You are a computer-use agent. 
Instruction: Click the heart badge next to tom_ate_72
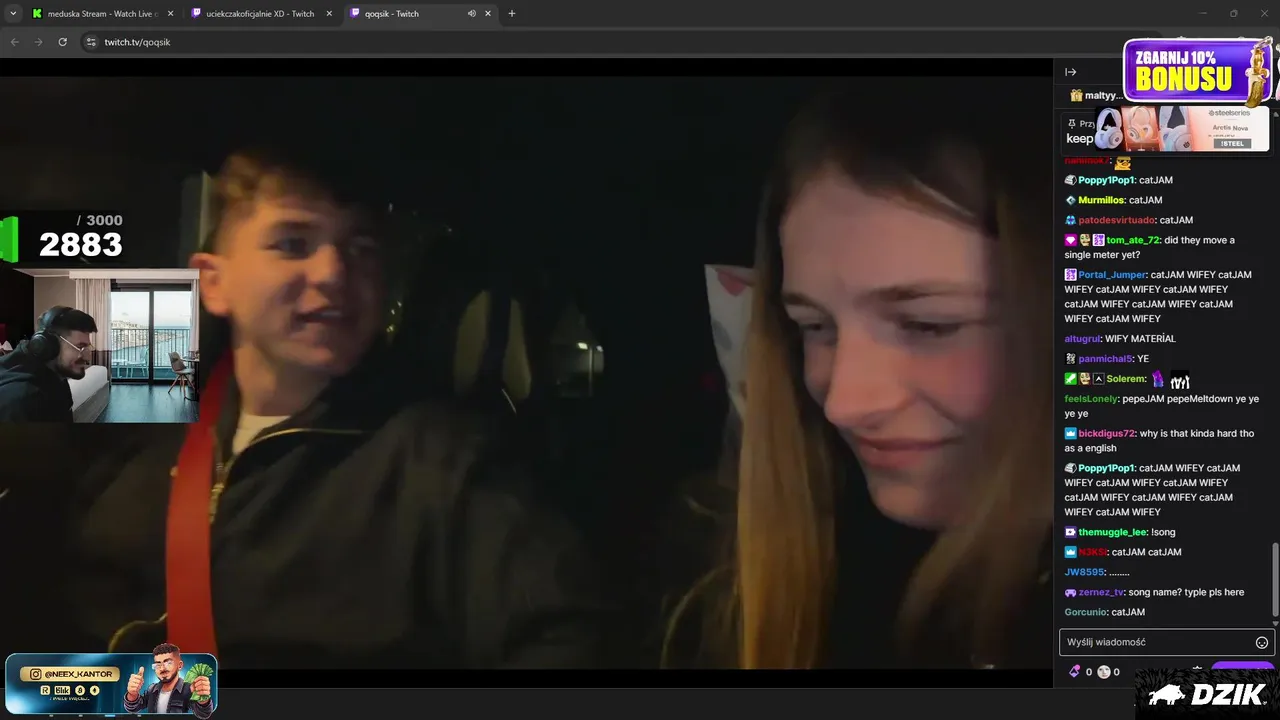click(x=1070, y=240)
